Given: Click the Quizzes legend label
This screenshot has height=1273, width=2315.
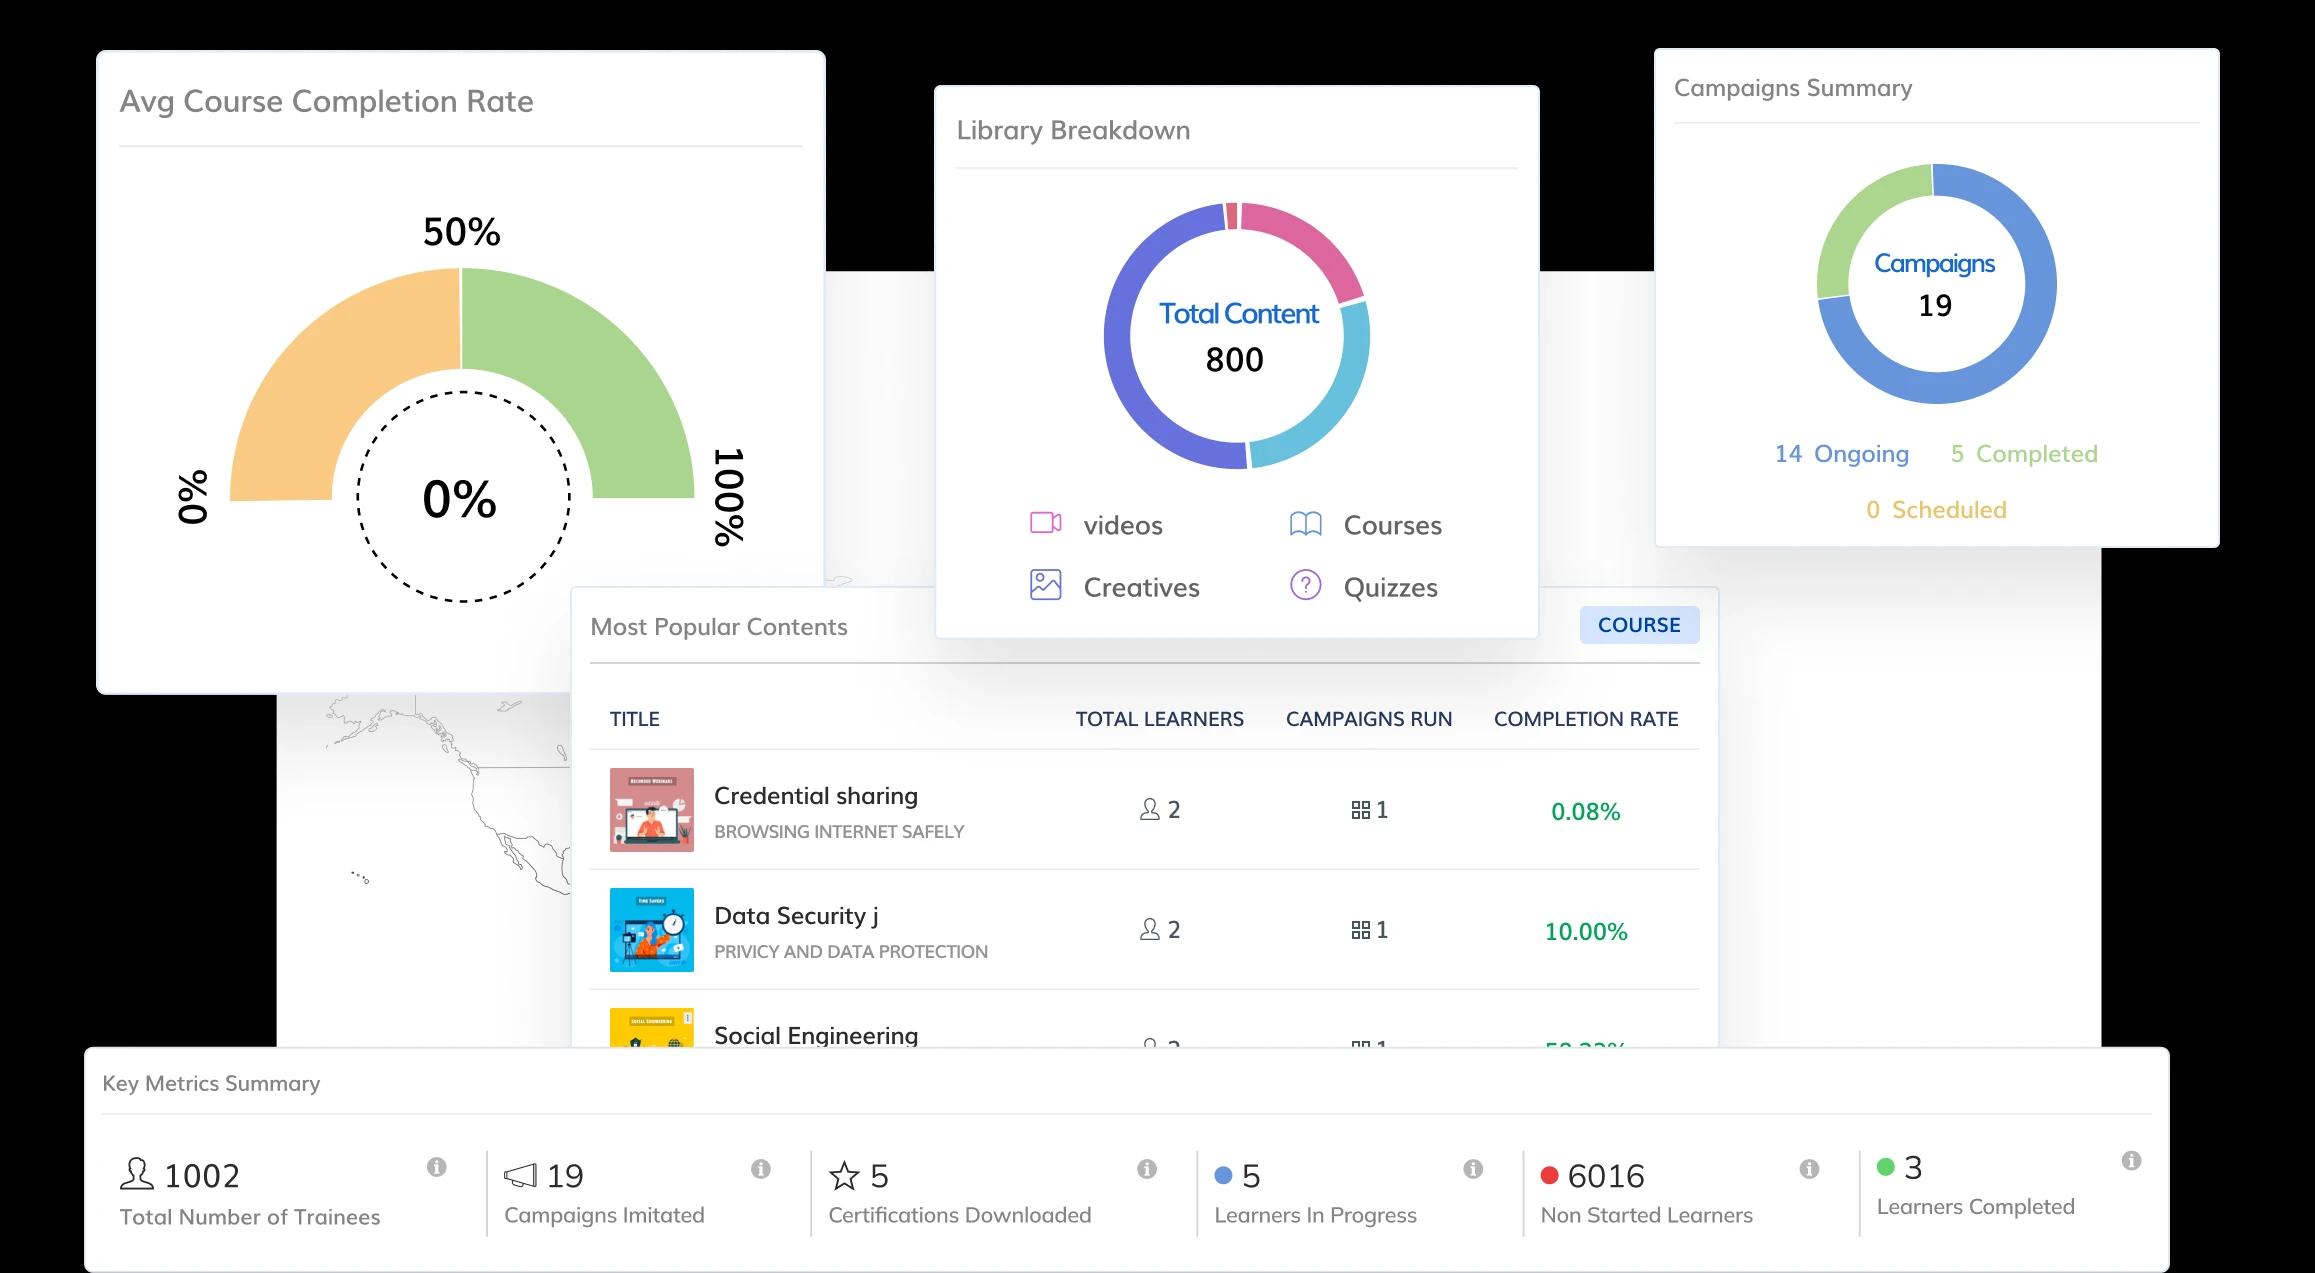Looking at the screenshot, I should (1391, 588).
